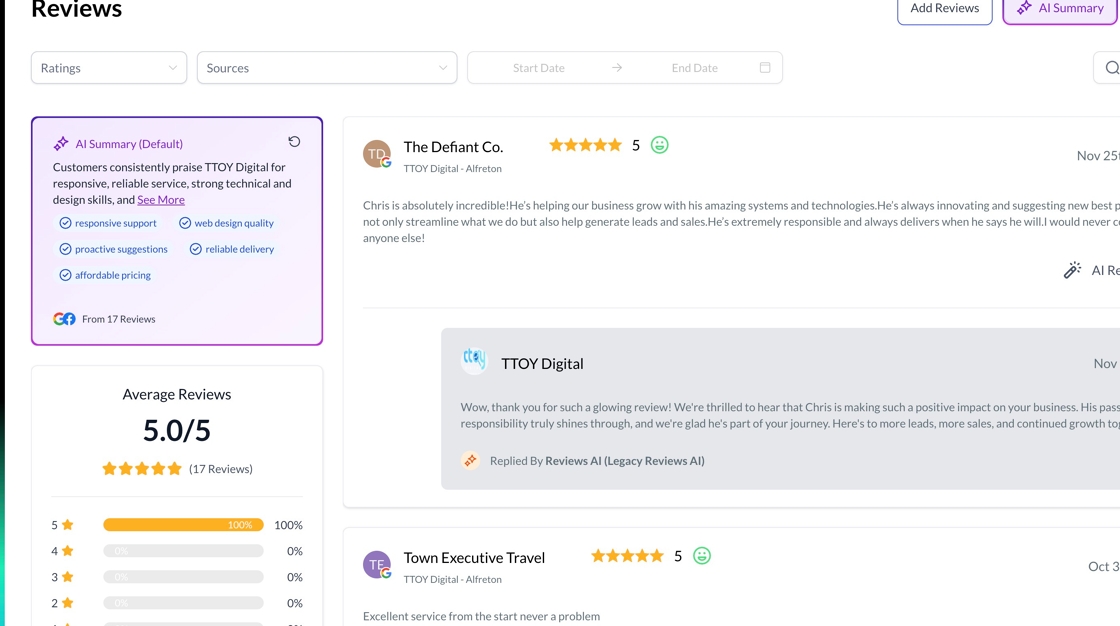Click the star icon in the 5 row
The height and width of the screenshot is (626, 1120).
[68, 525]
